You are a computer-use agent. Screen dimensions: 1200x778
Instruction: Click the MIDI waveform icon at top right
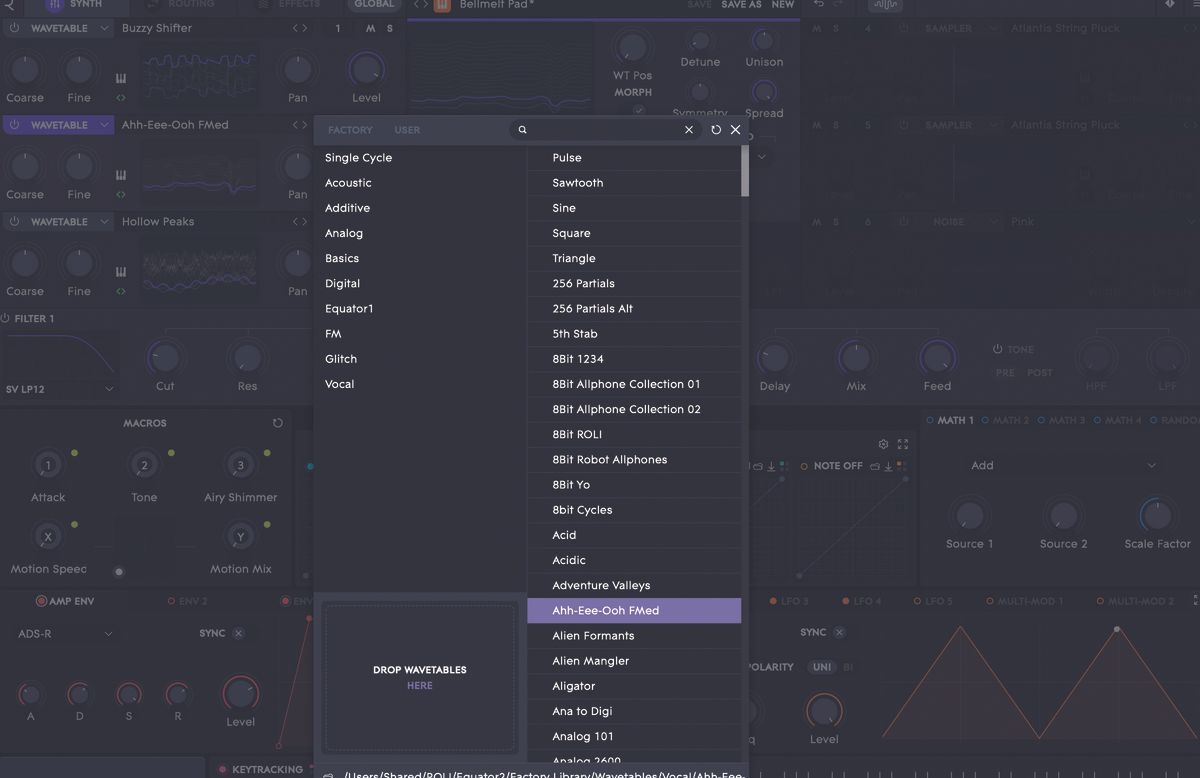tap(886, 5)
